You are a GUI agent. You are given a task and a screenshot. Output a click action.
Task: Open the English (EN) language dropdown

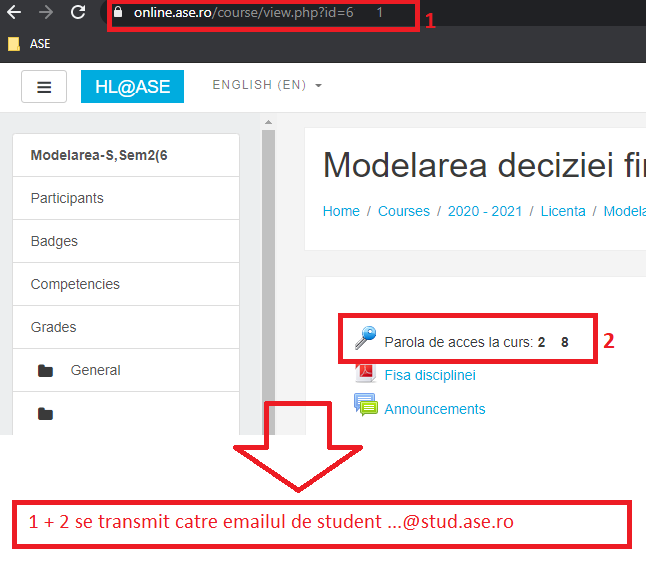(267, 86)
